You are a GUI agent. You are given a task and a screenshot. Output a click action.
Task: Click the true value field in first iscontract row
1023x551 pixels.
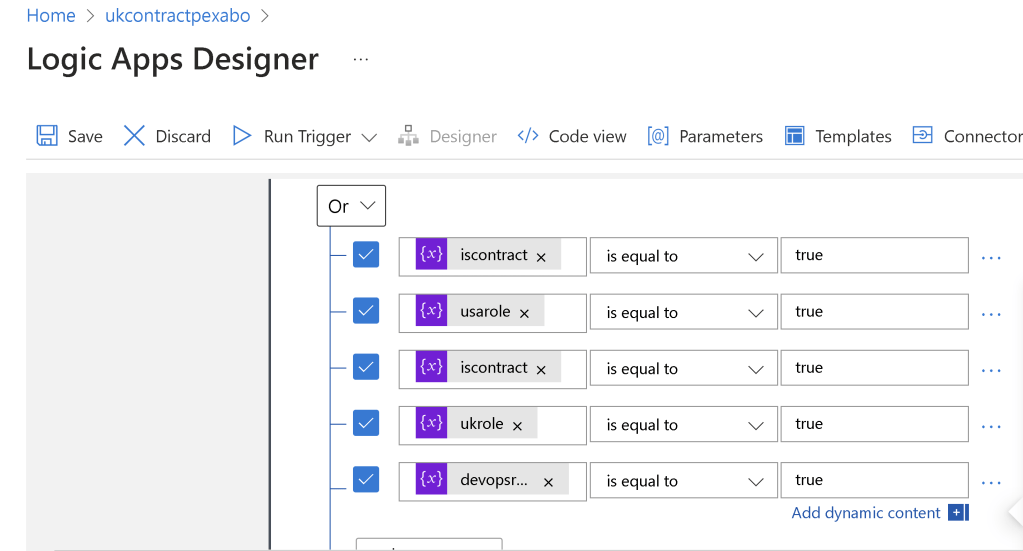pos(875,255)
